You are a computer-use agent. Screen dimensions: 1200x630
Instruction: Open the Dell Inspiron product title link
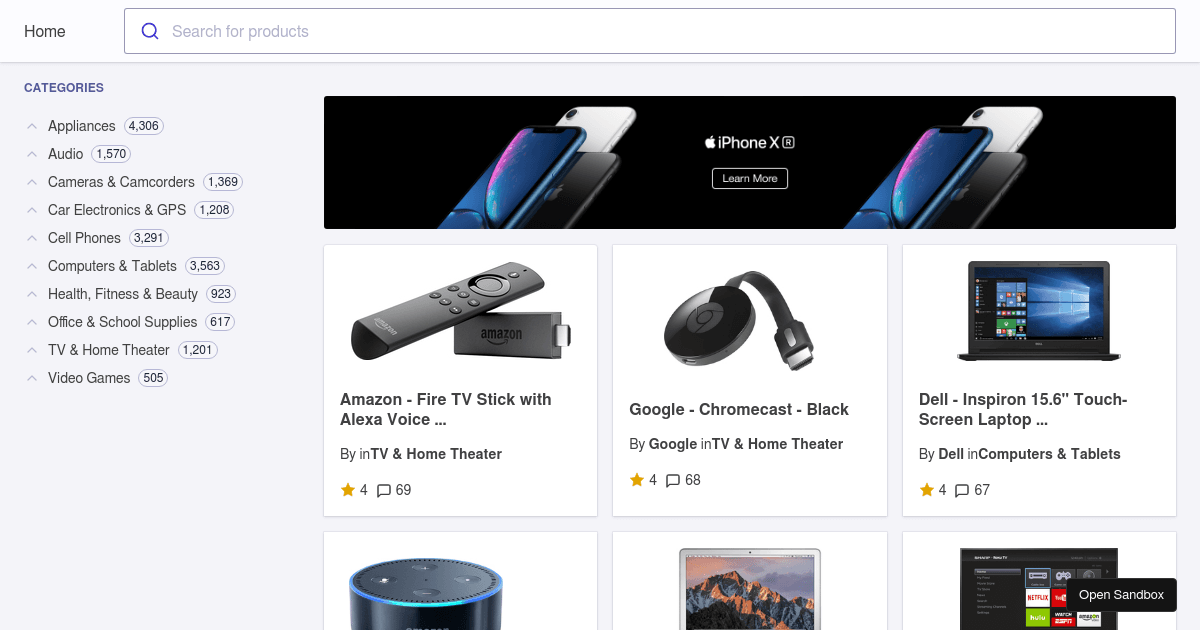pyautogui.click(x=1022, y=409)
